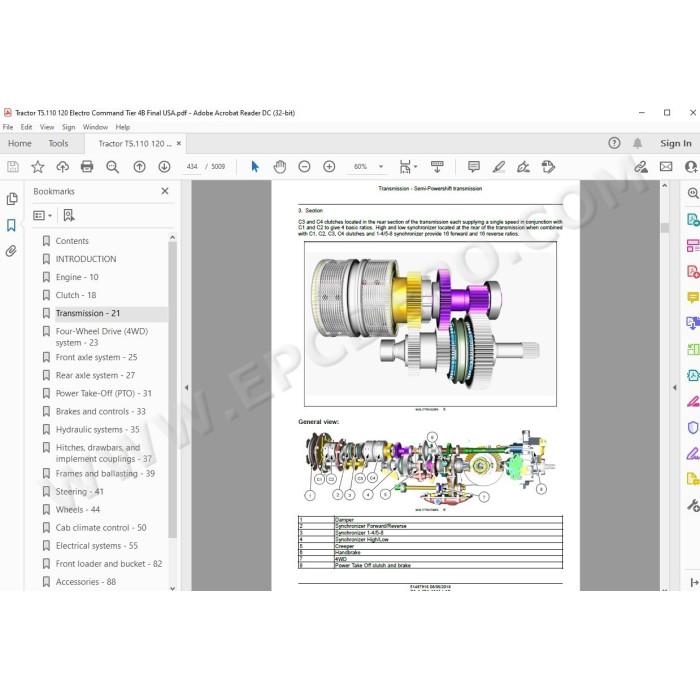Image resolution: width=700 pixels, height=700 pixels.
Task: Click the Sign In button
Action: click(x=676, y=144)
